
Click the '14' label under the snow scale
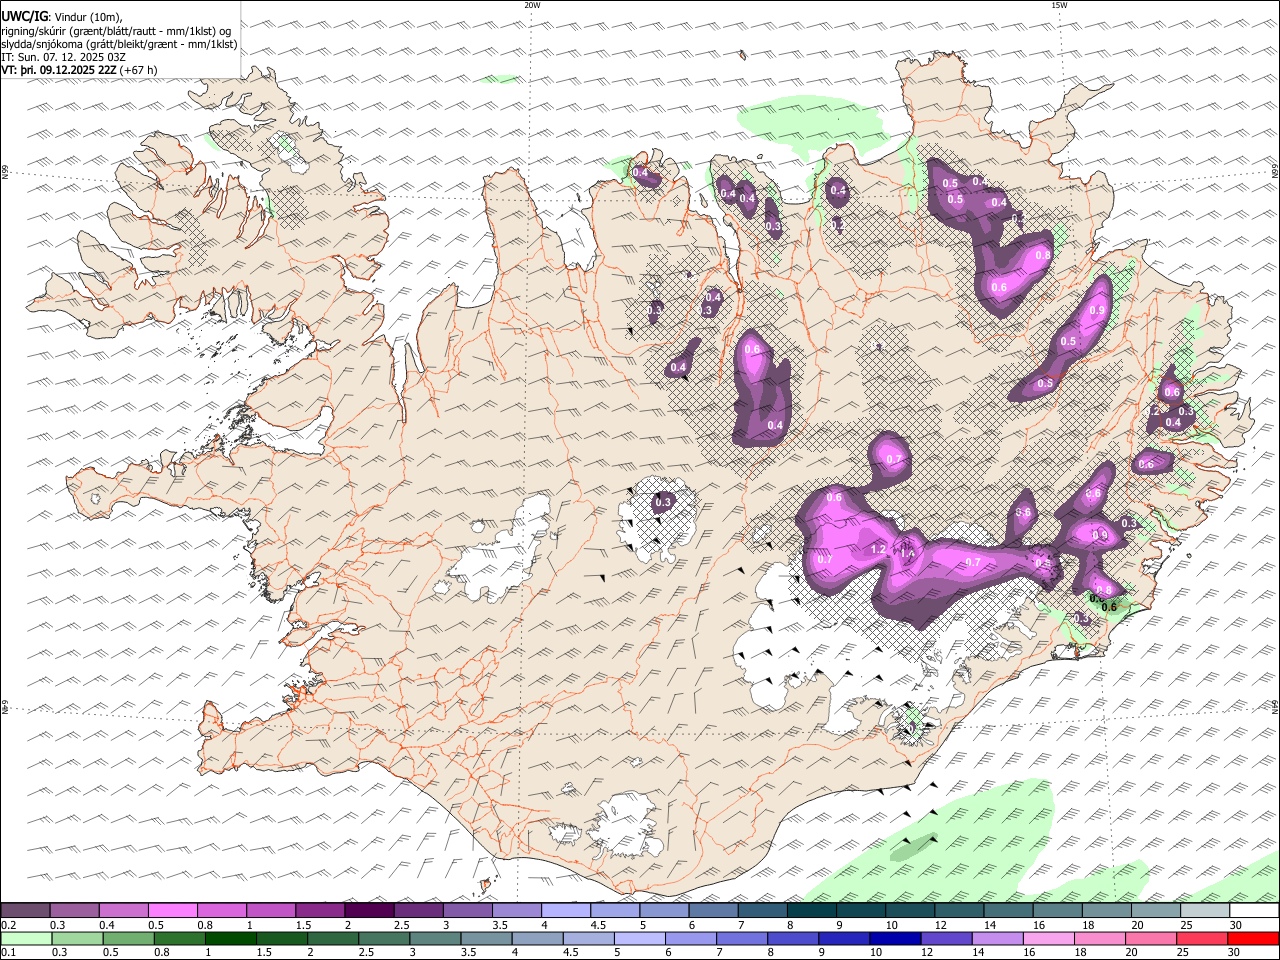click(990, 925)
